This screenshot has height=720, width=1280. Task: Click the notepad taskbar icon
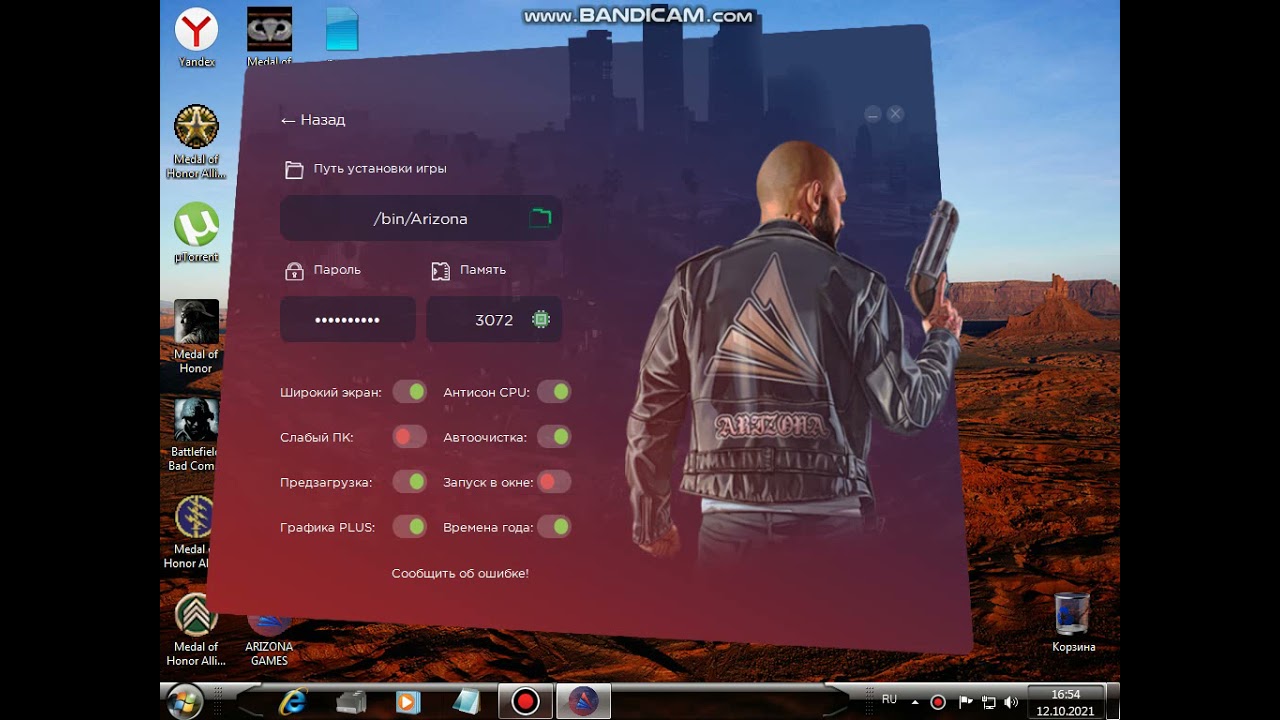(x=466, y=702)
